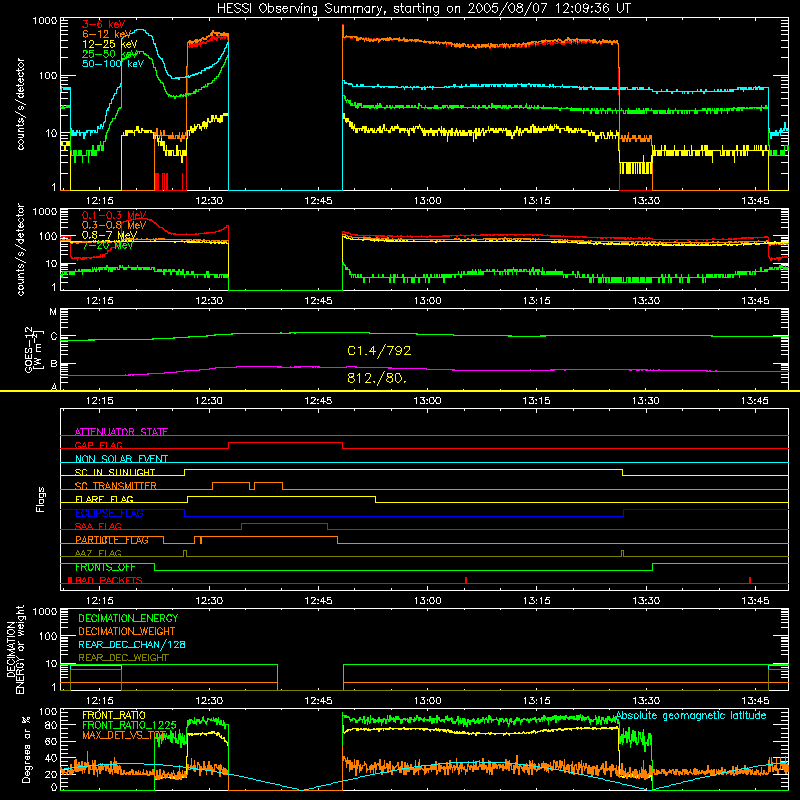The image size is (800, 800).
Task: Click the 'SAA_FLAG' label
Action: (98, 526)
